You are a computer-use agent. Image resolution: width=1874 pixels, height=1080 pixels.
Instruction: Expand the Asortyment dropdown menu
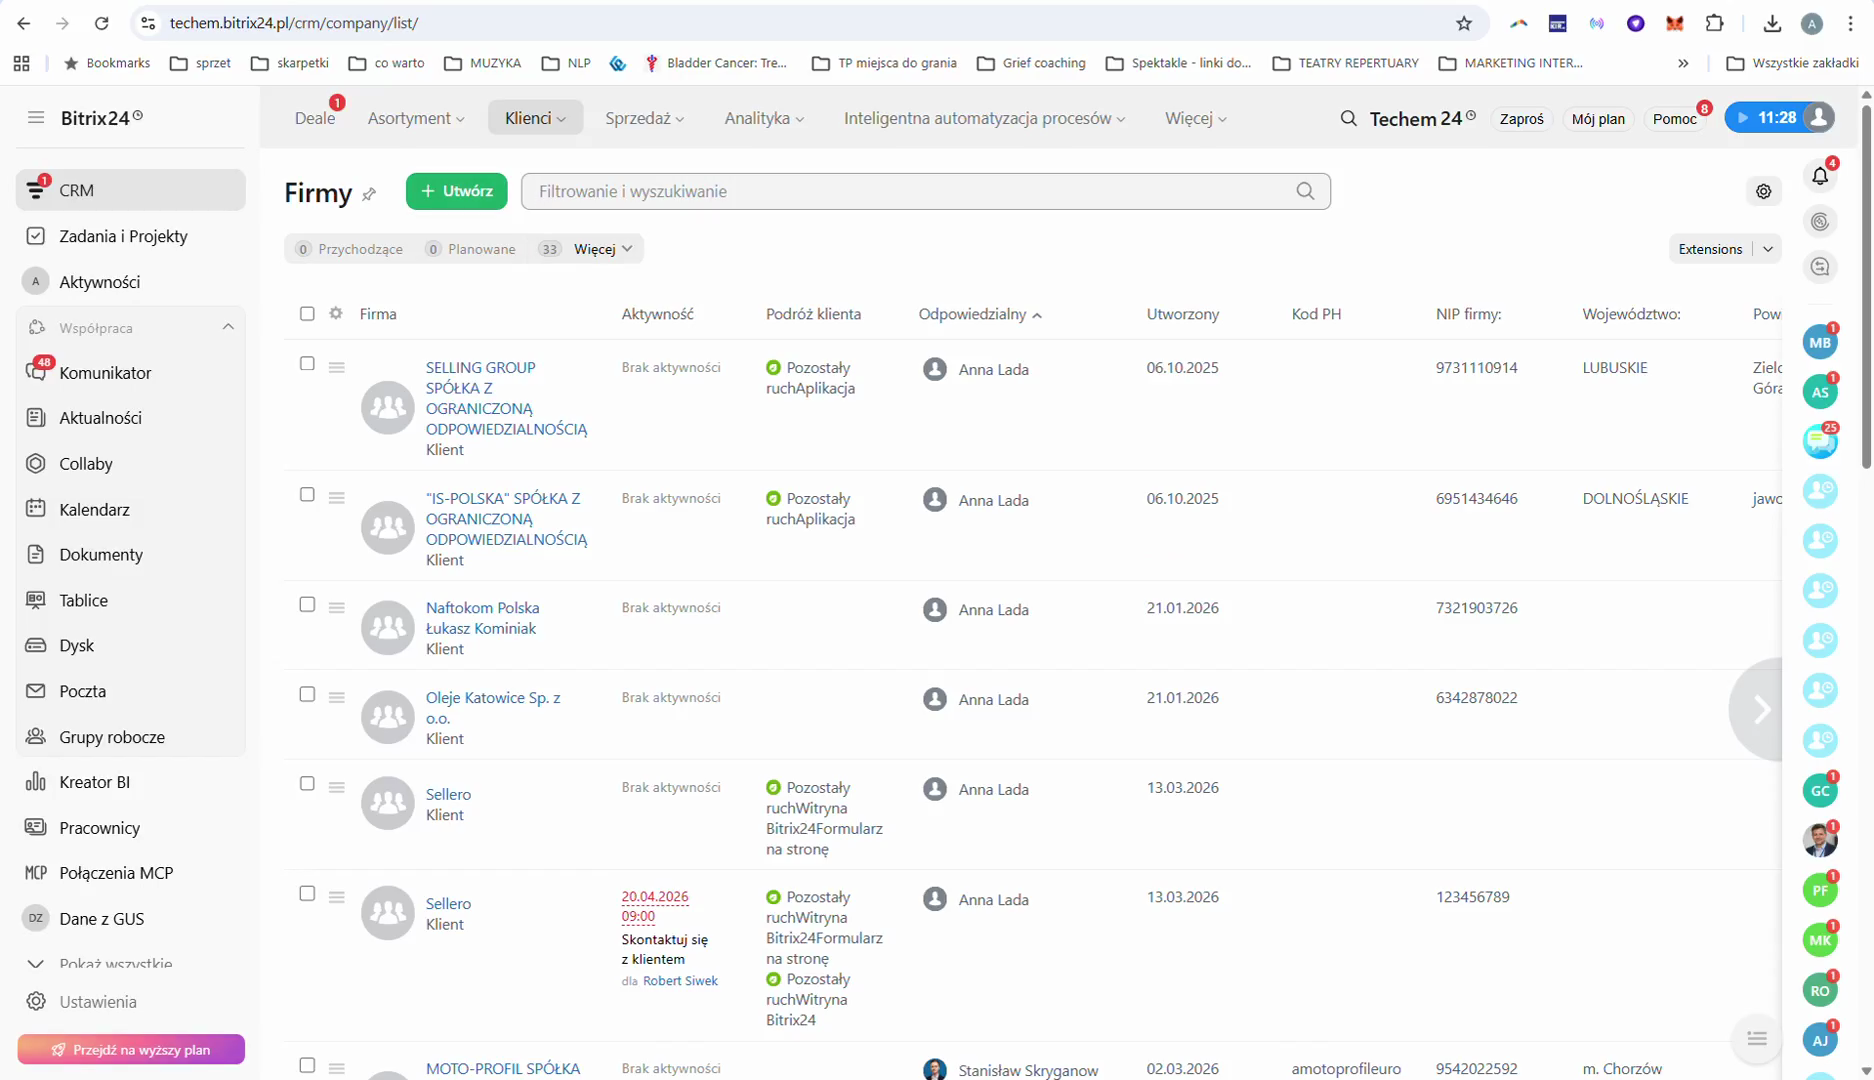coord(416,118)
